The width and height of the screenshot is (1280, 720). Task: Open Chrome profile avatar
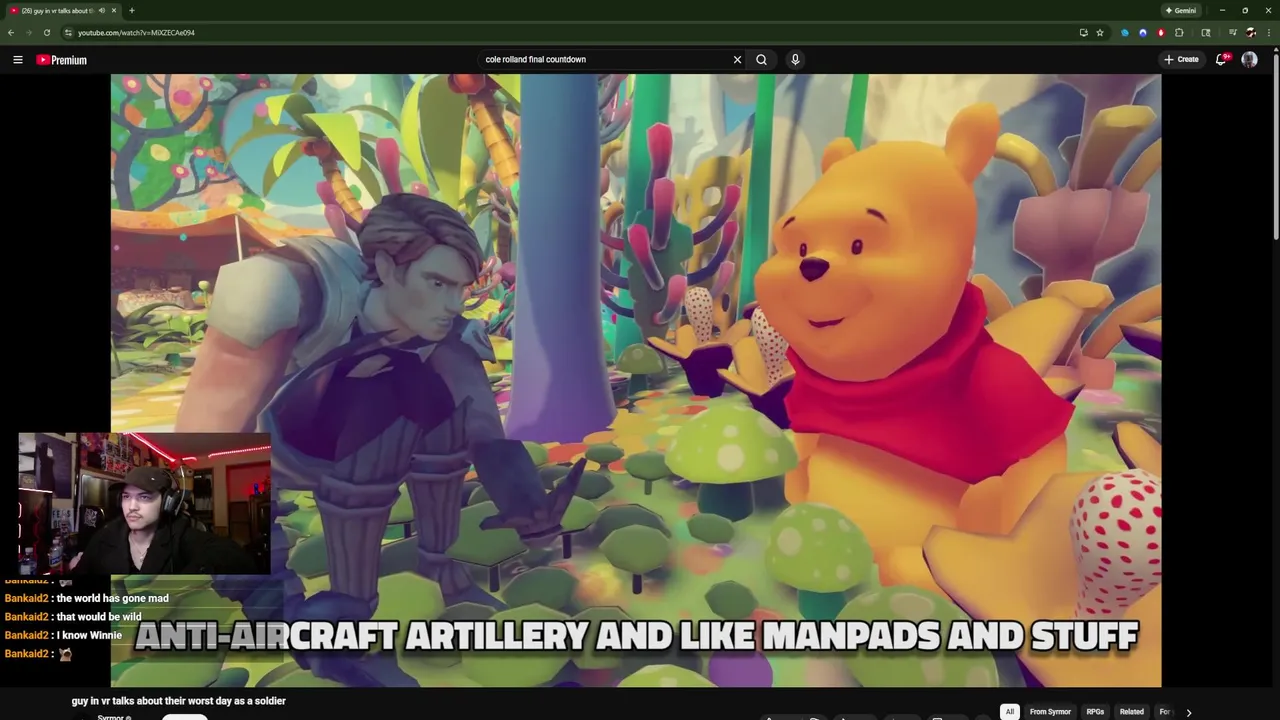point(1250,32)
